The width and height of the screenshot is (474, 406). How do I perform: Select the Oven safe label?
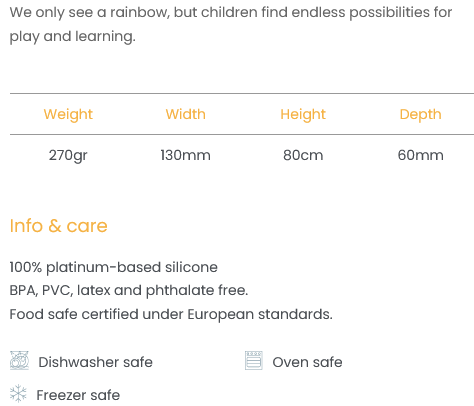tap(307, 362)
